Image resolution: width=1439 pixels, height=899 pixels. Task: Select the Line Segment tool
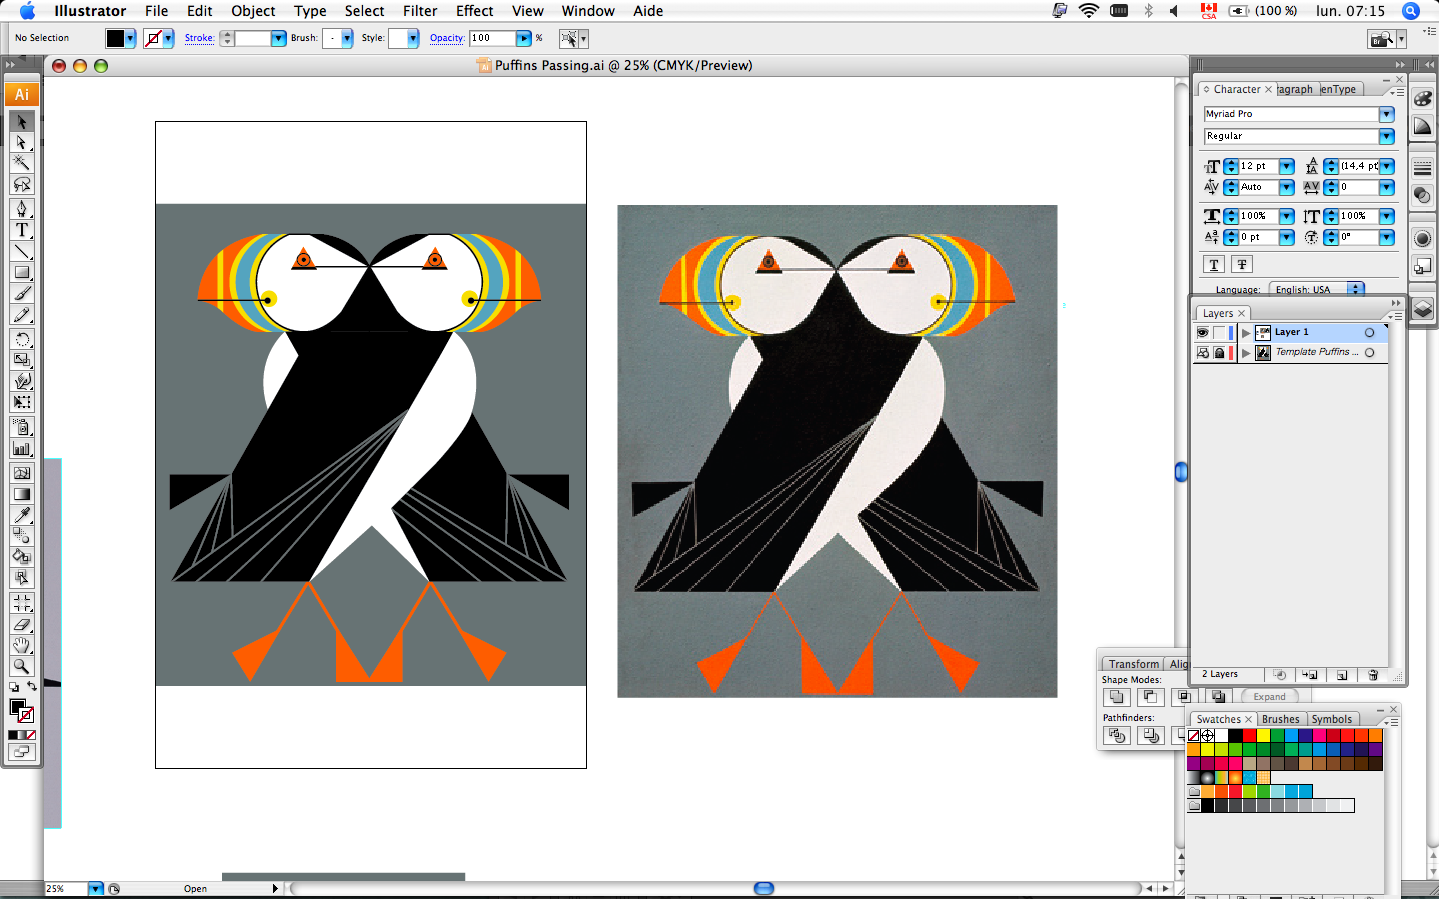(x=22, y=251)
